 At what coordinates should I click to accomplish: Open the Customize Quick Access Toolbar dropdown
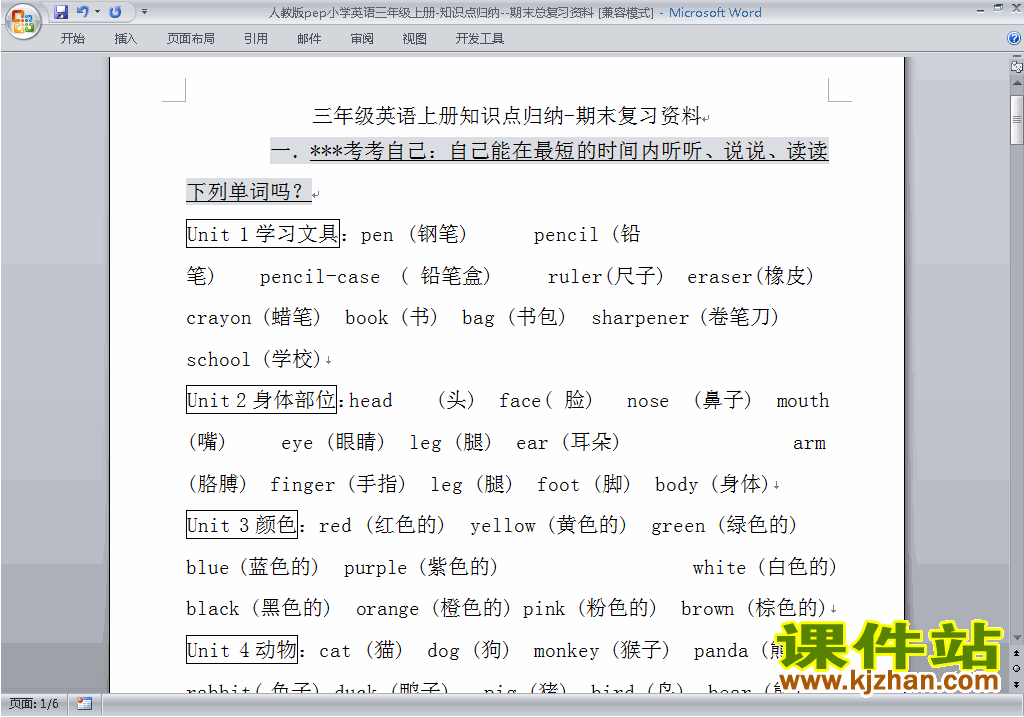(x=144, y=12)
